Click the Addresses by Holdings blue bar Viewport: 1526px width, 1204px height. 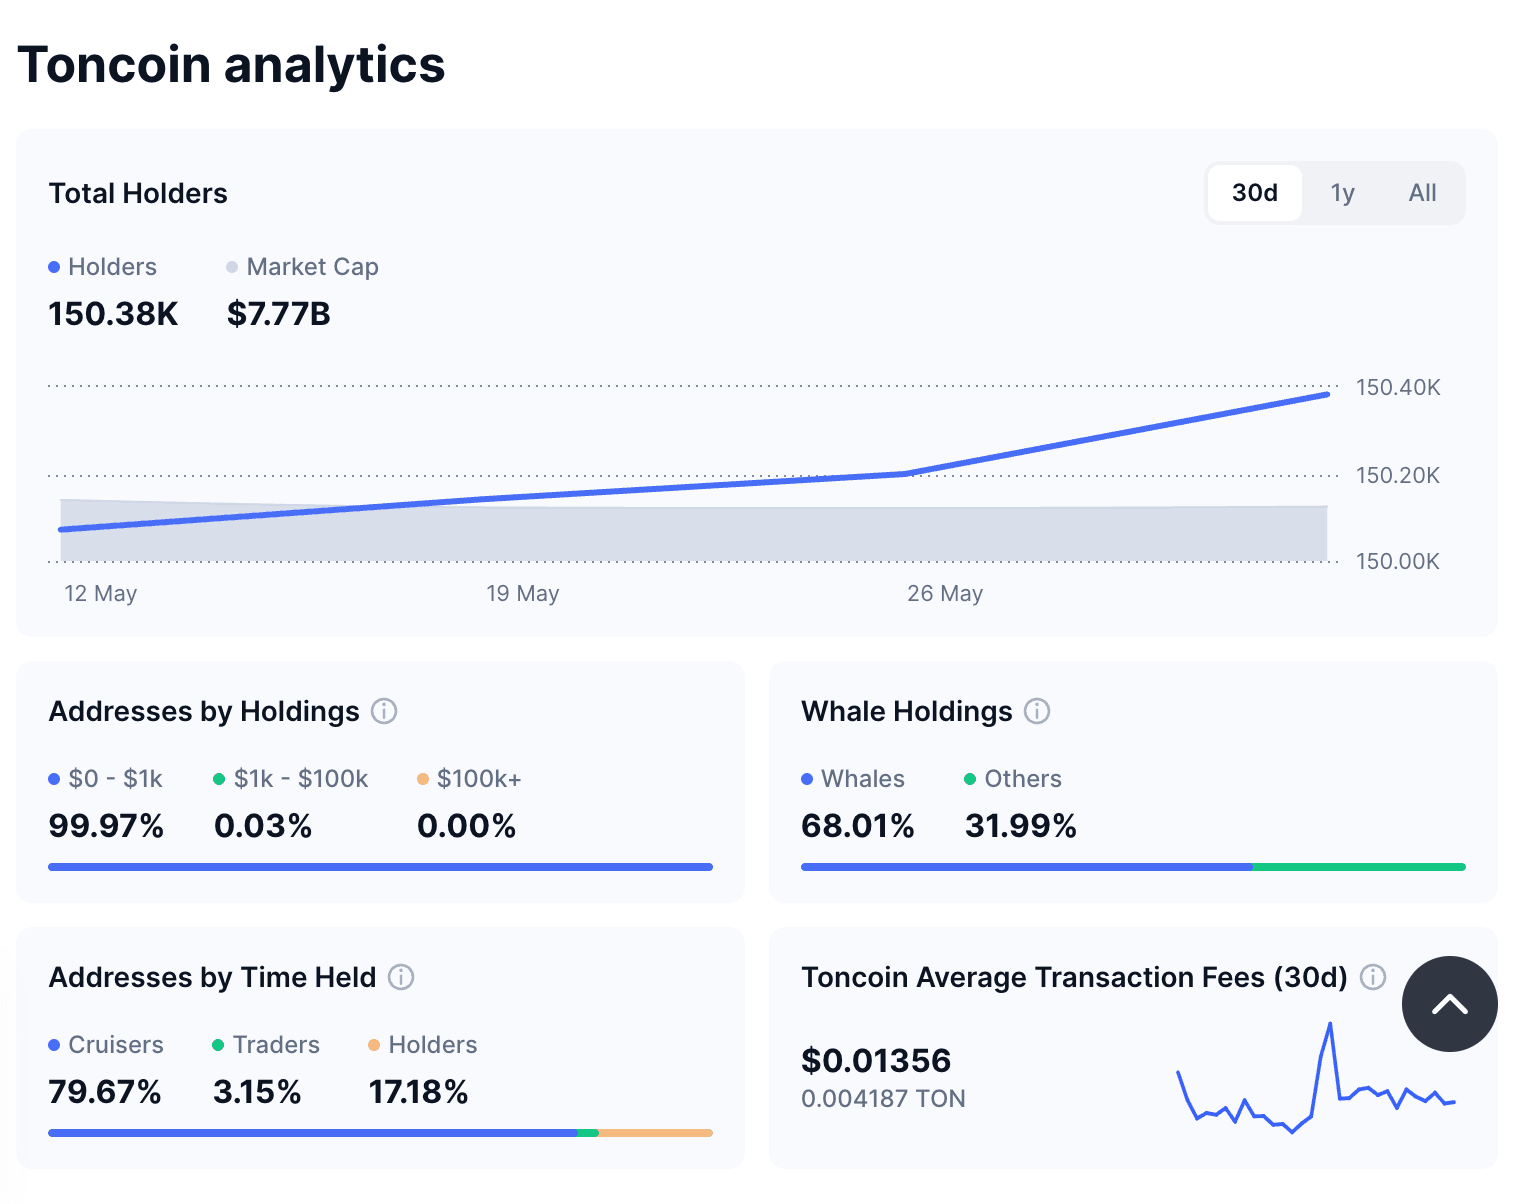[x=380, y=867]
